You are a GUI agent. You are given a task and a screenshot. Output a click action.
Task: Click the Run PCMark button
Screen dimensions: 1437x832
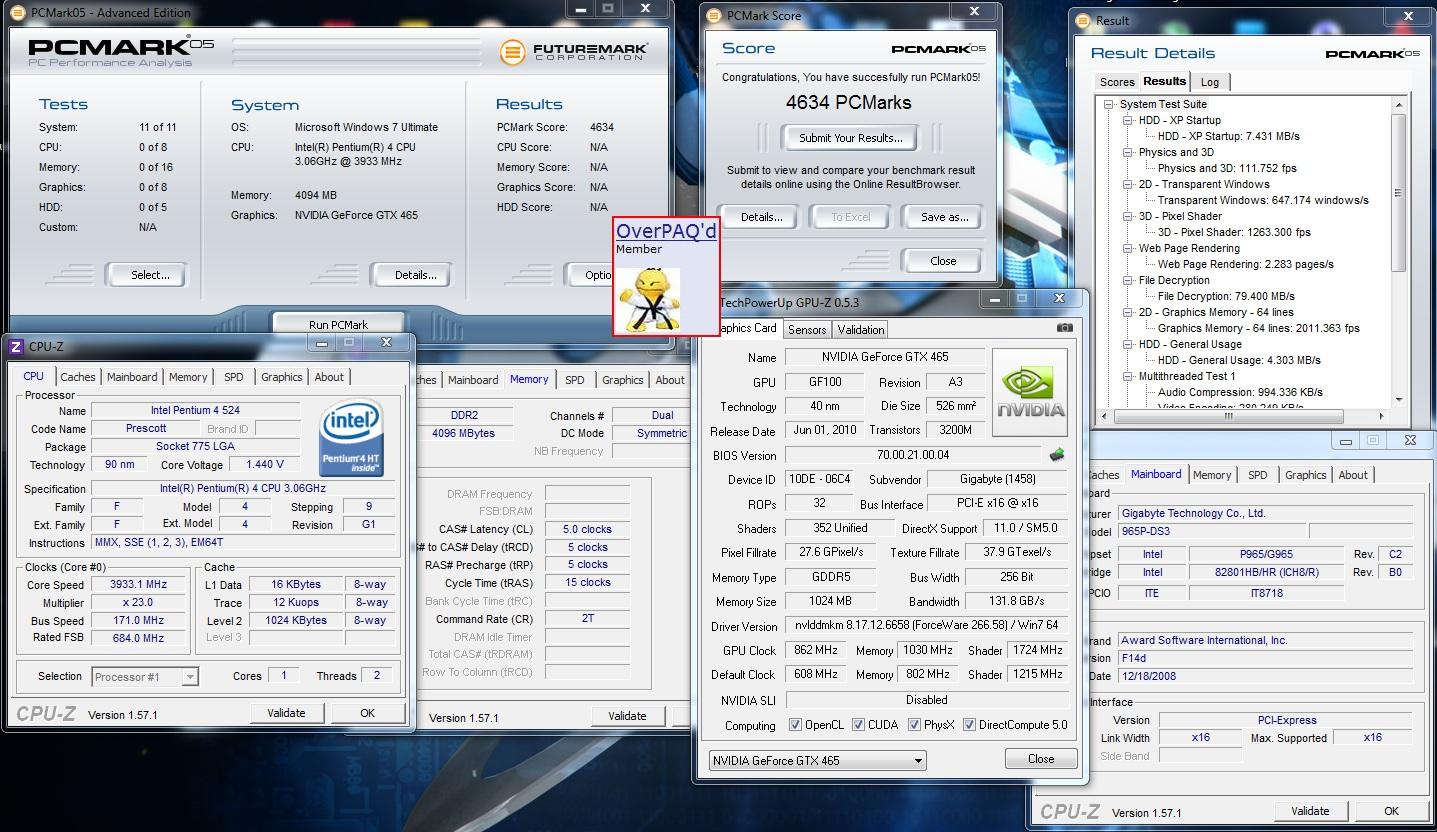338,324
